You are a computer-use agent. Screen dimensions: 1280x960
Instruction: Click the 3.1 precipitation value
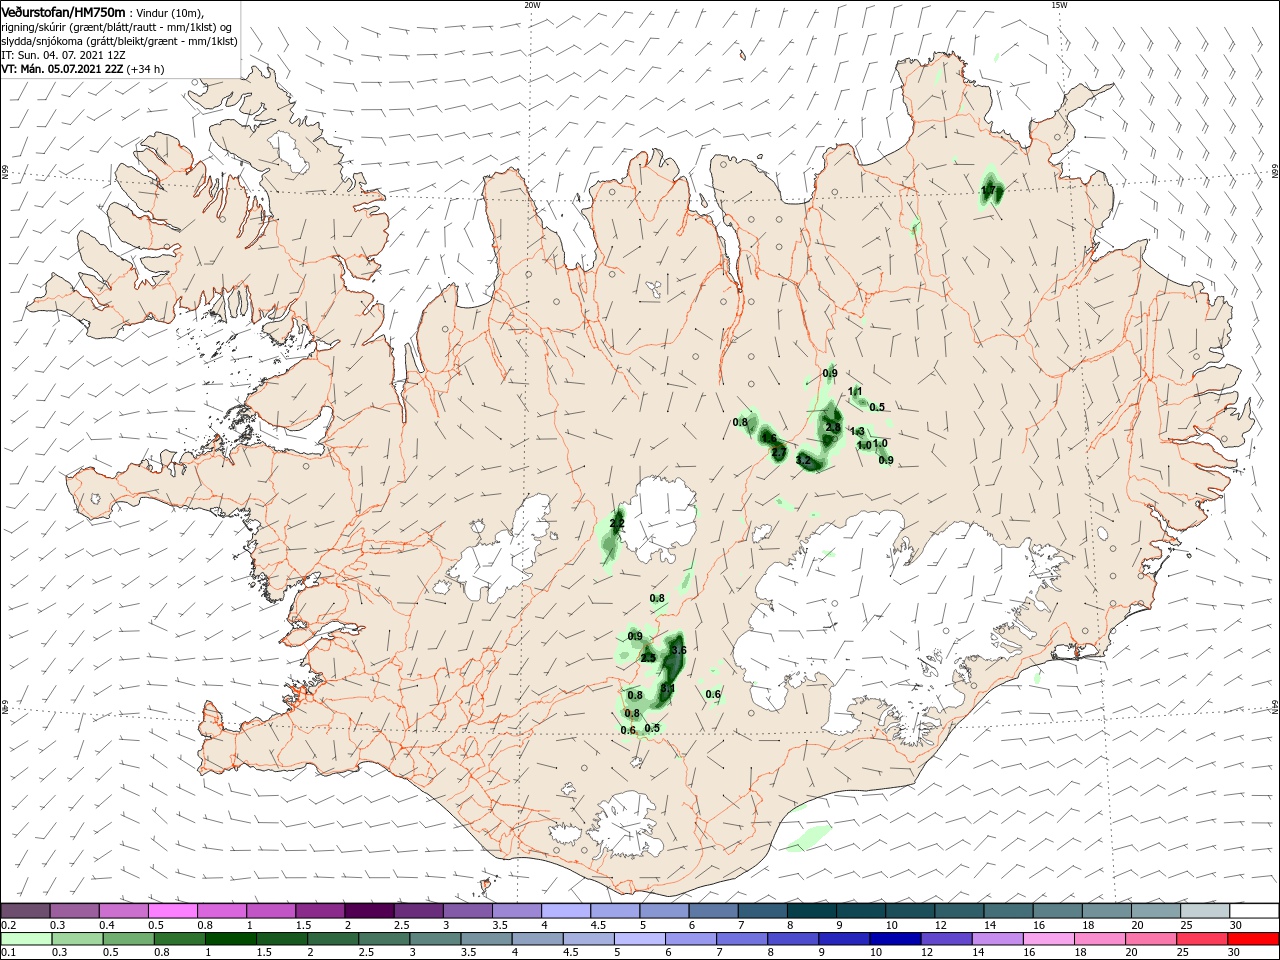(x=668, y=688)
